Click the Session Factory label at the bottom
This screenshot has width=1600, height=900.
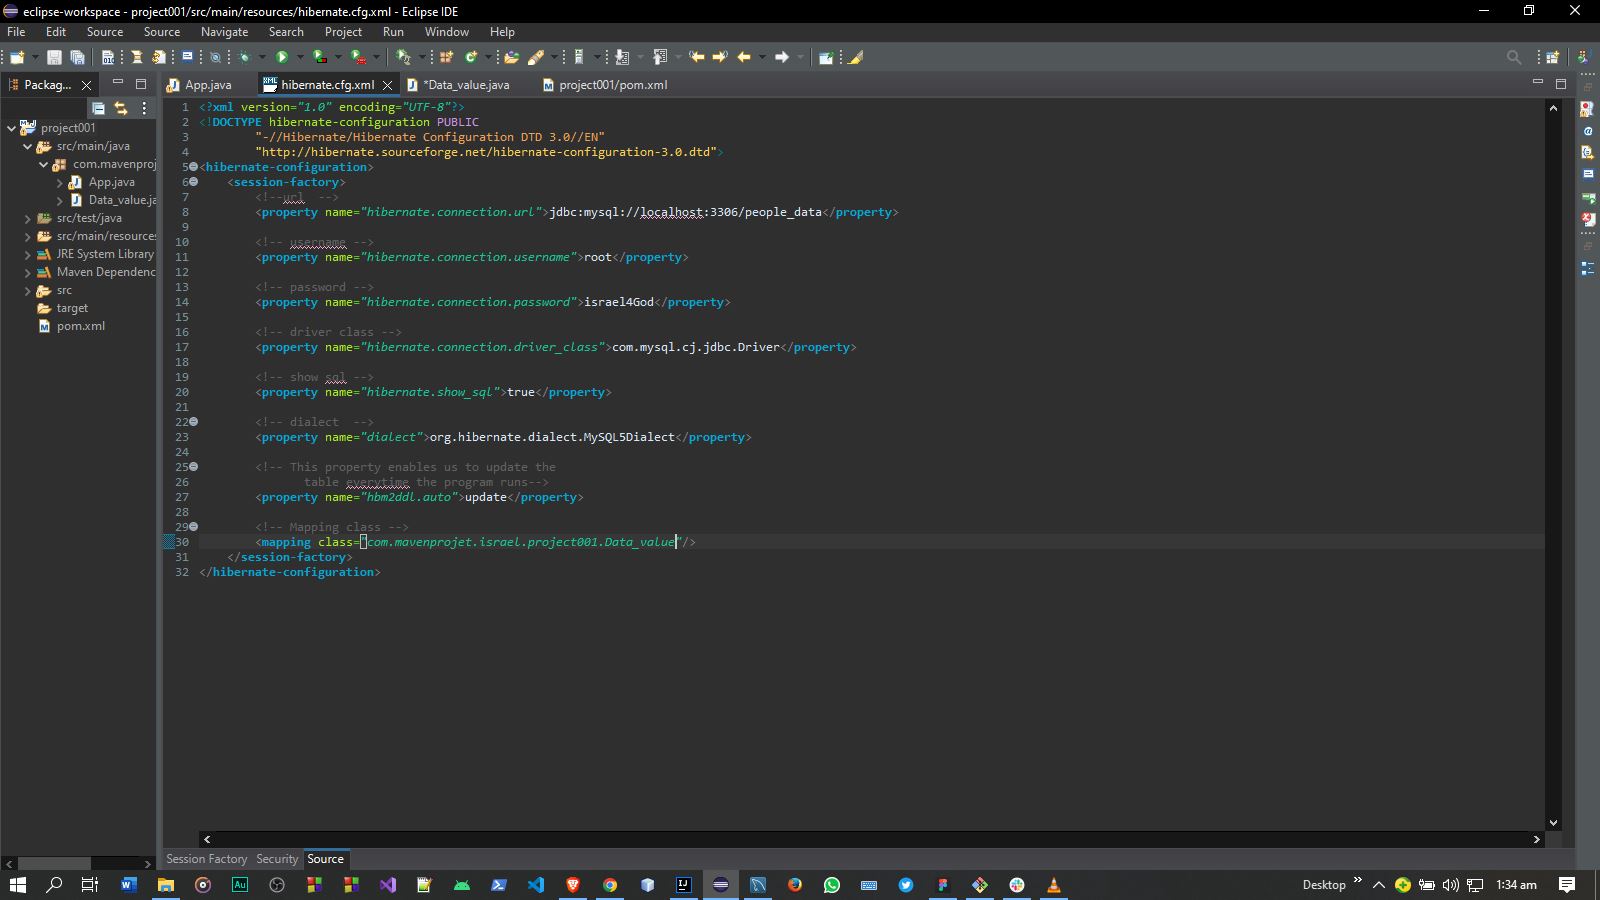(205, 859)
